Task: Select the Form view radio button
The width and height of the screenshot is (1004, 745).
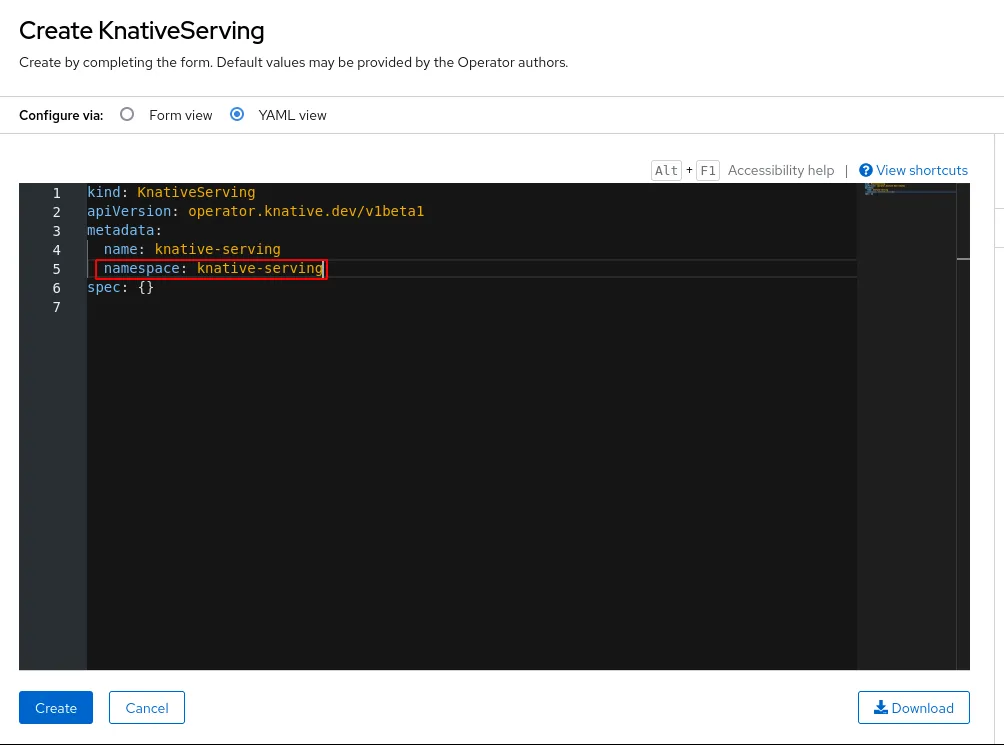Action: click(x=127, y=115)
